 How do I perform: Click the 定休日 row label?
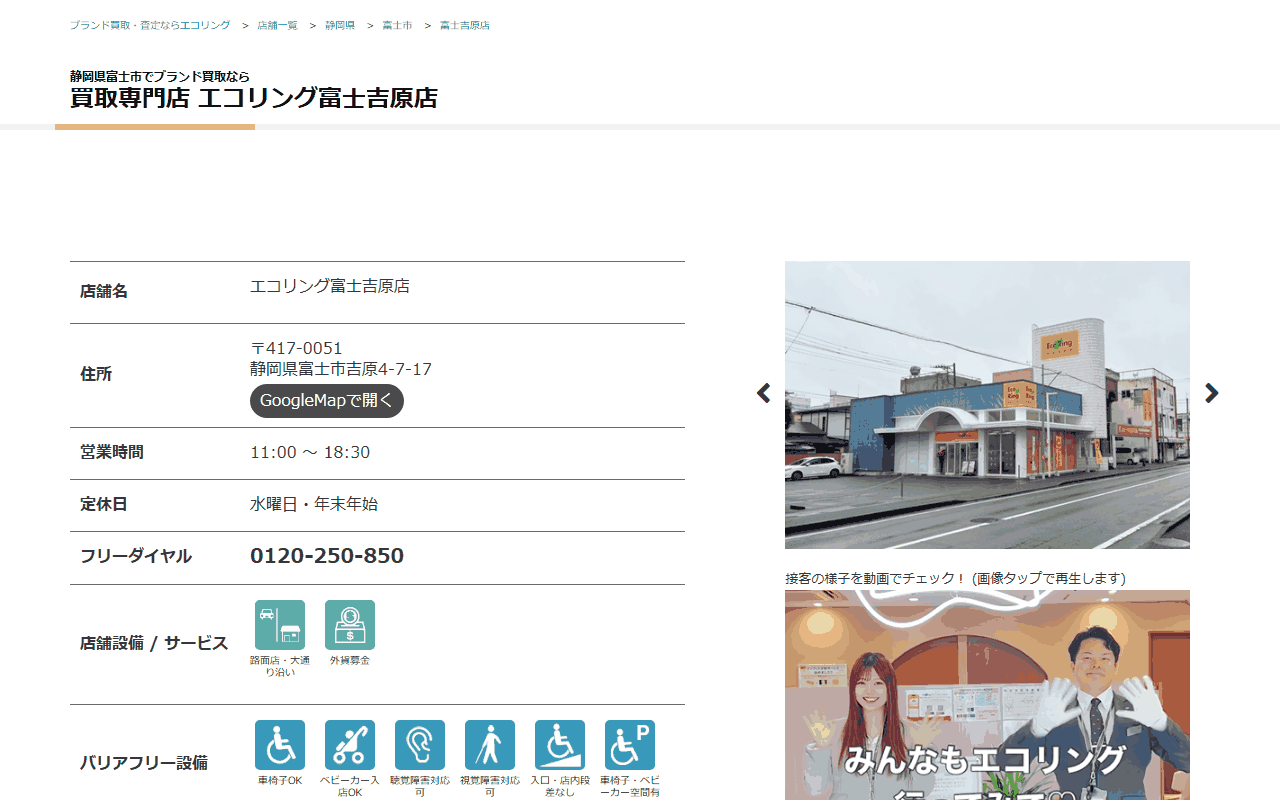click(x=104, y=504)
